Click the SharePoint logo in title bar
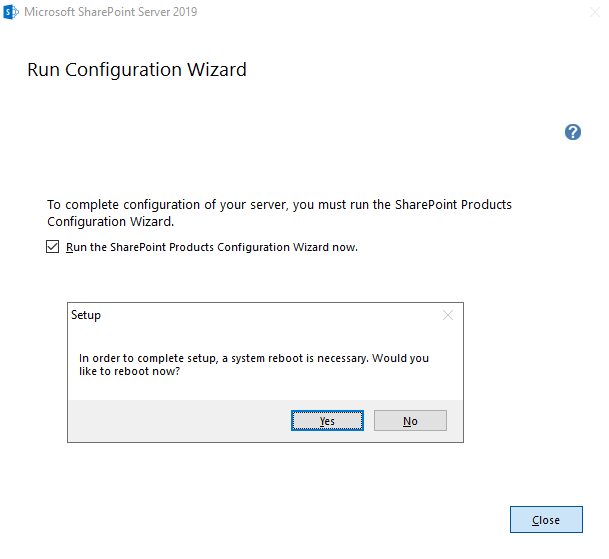 [11, 12]
